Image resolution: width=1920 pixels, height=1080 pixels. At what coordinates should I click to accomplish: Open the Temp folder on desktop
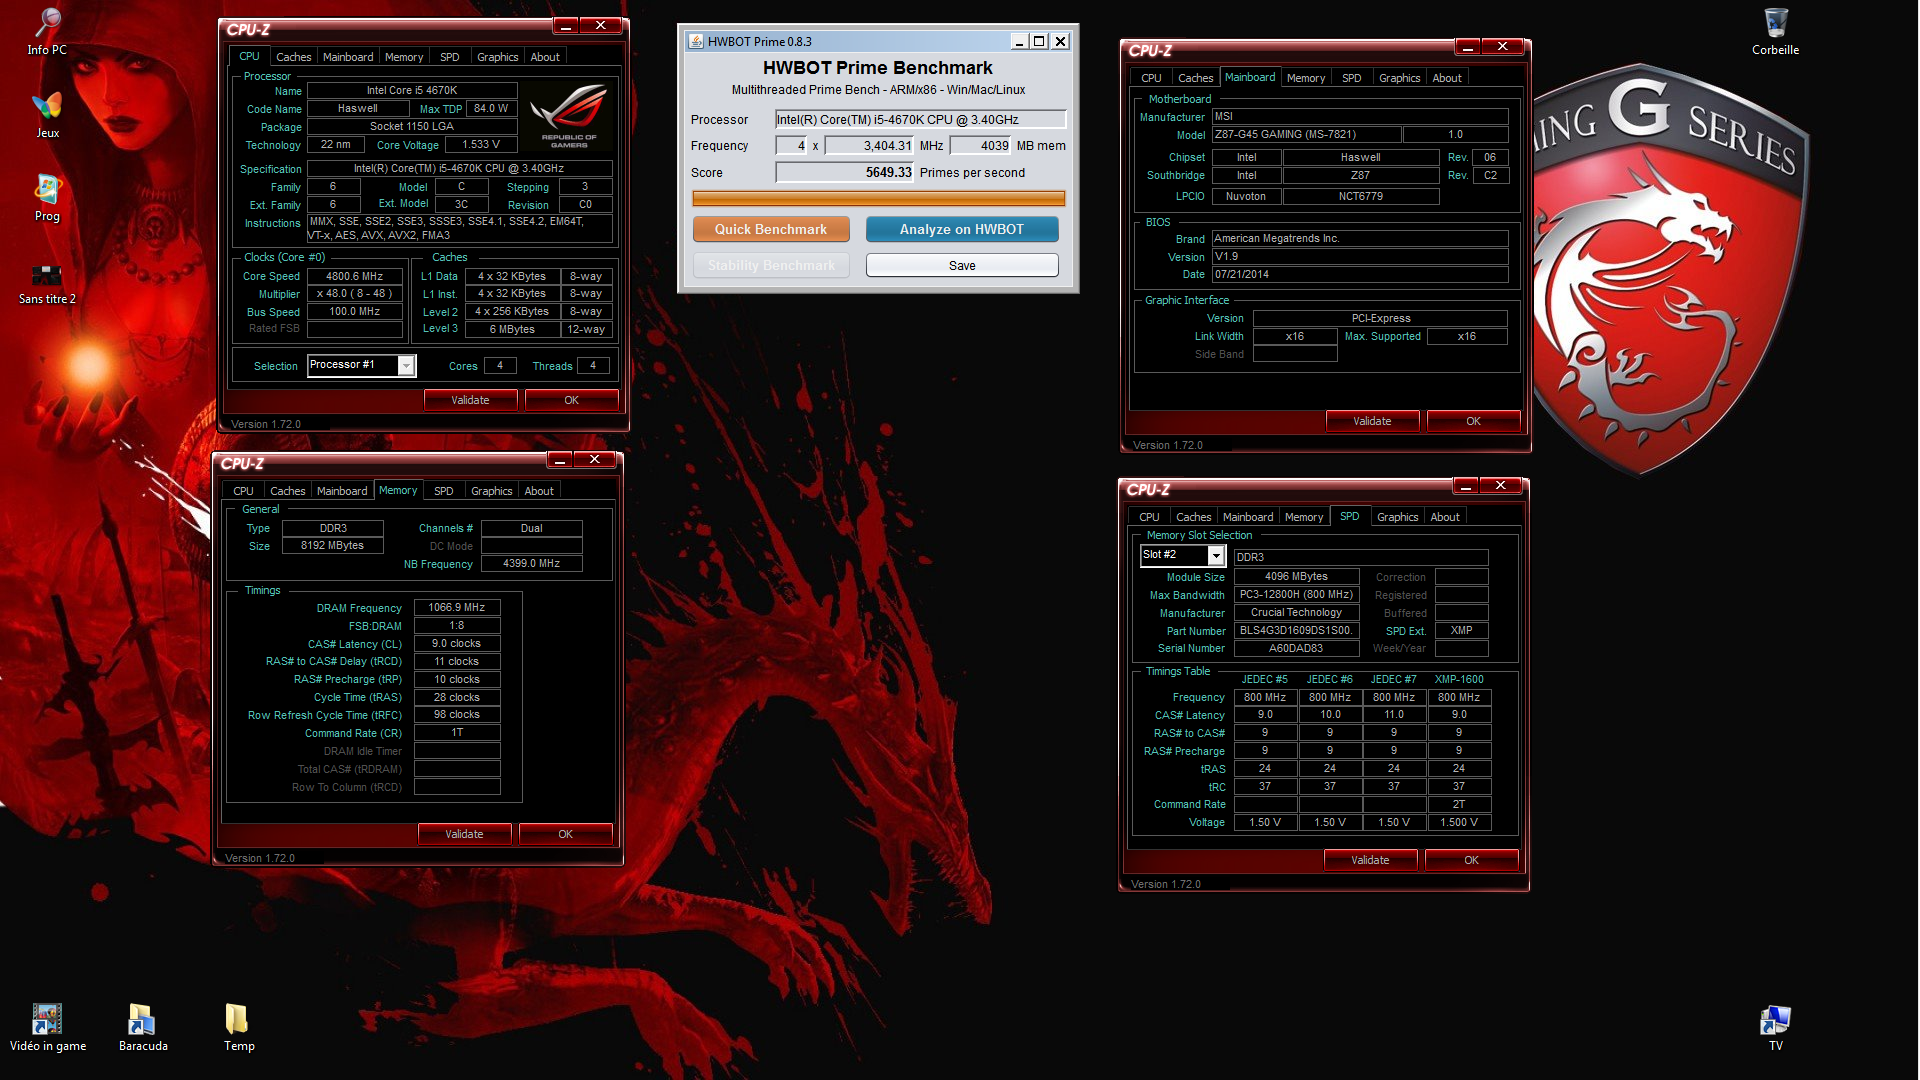[239, 1027]
